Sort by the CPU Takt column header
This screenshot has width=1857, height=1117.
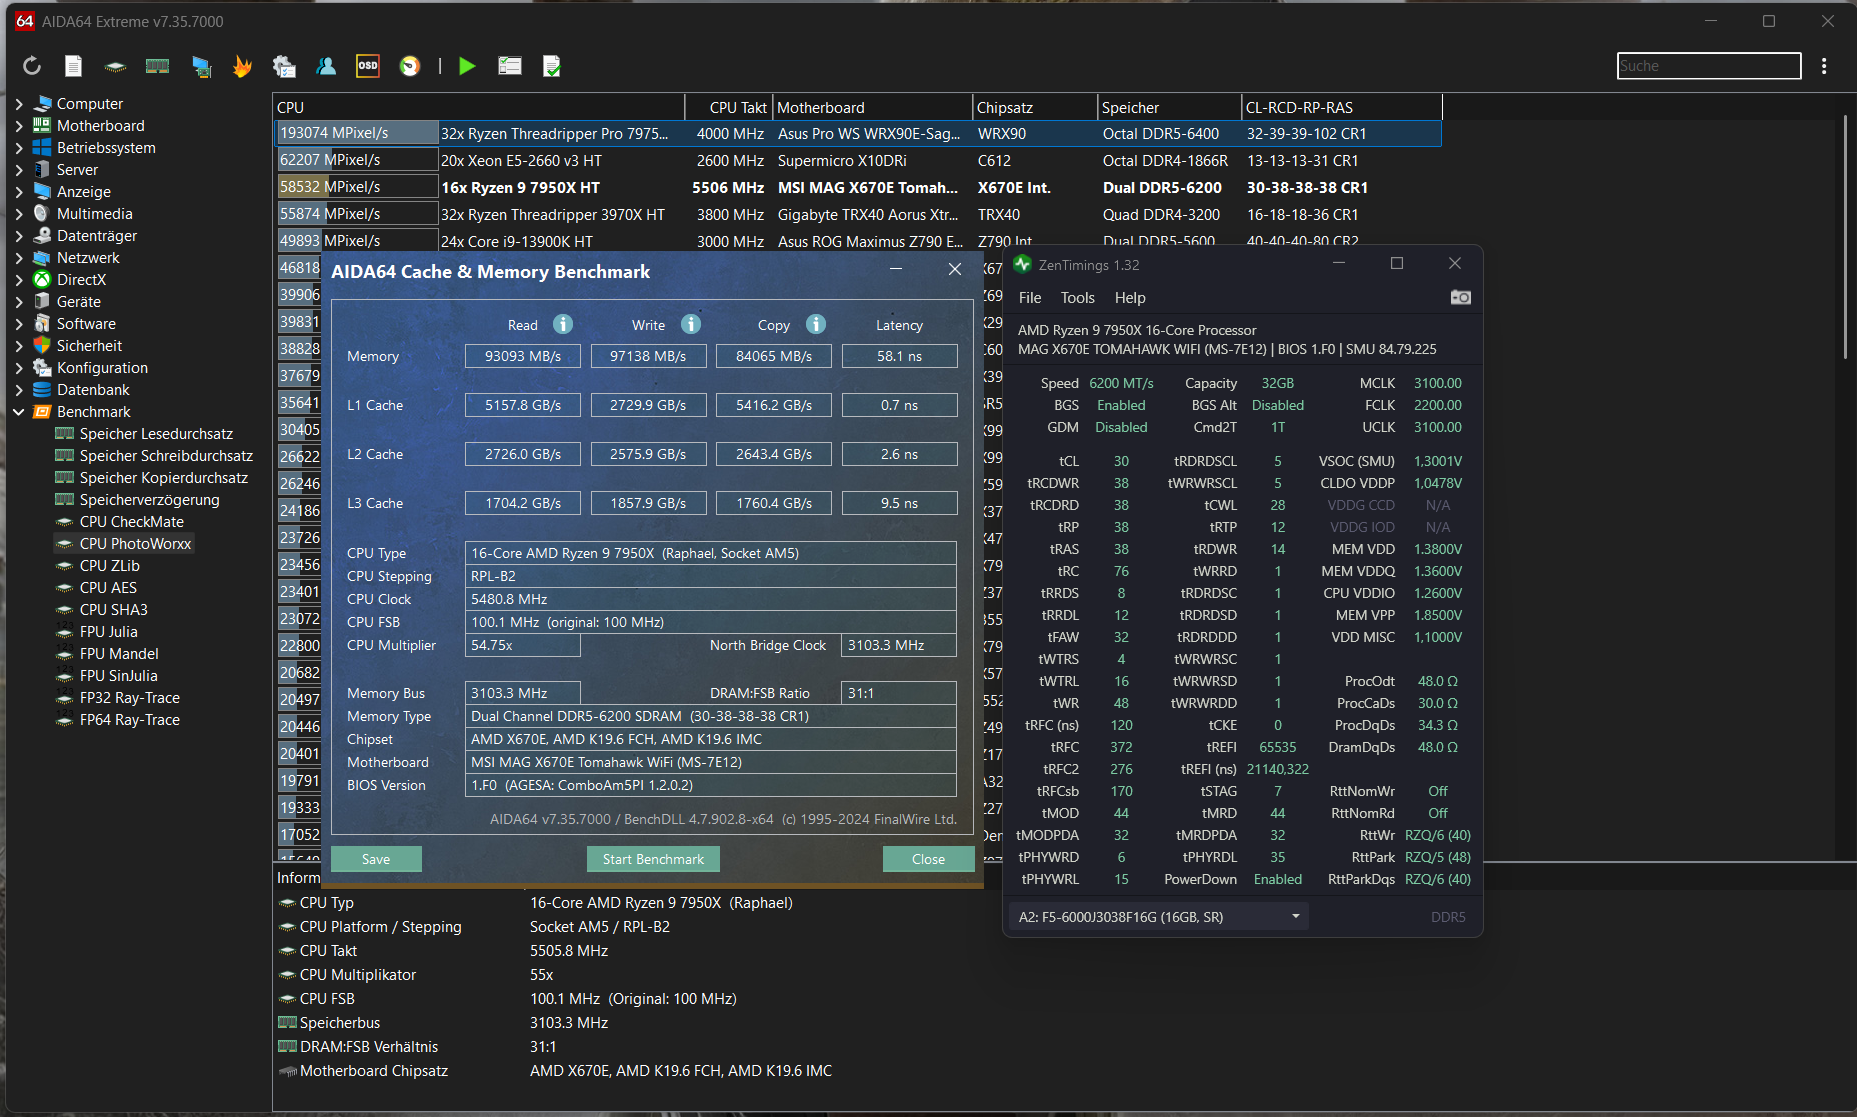[729, 107]
